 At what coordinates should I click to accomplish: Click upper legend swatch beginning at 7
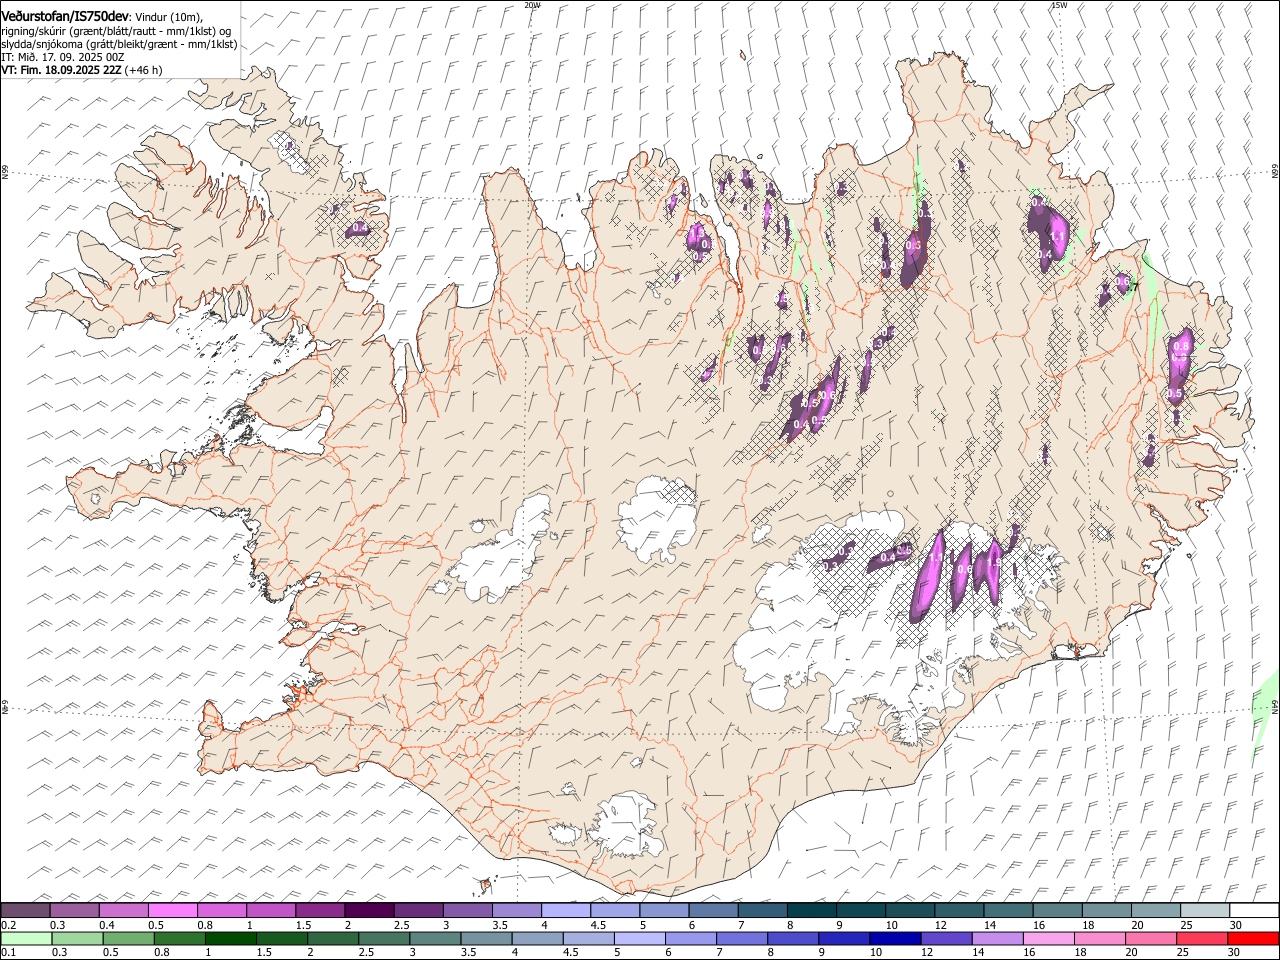(761, 910)
